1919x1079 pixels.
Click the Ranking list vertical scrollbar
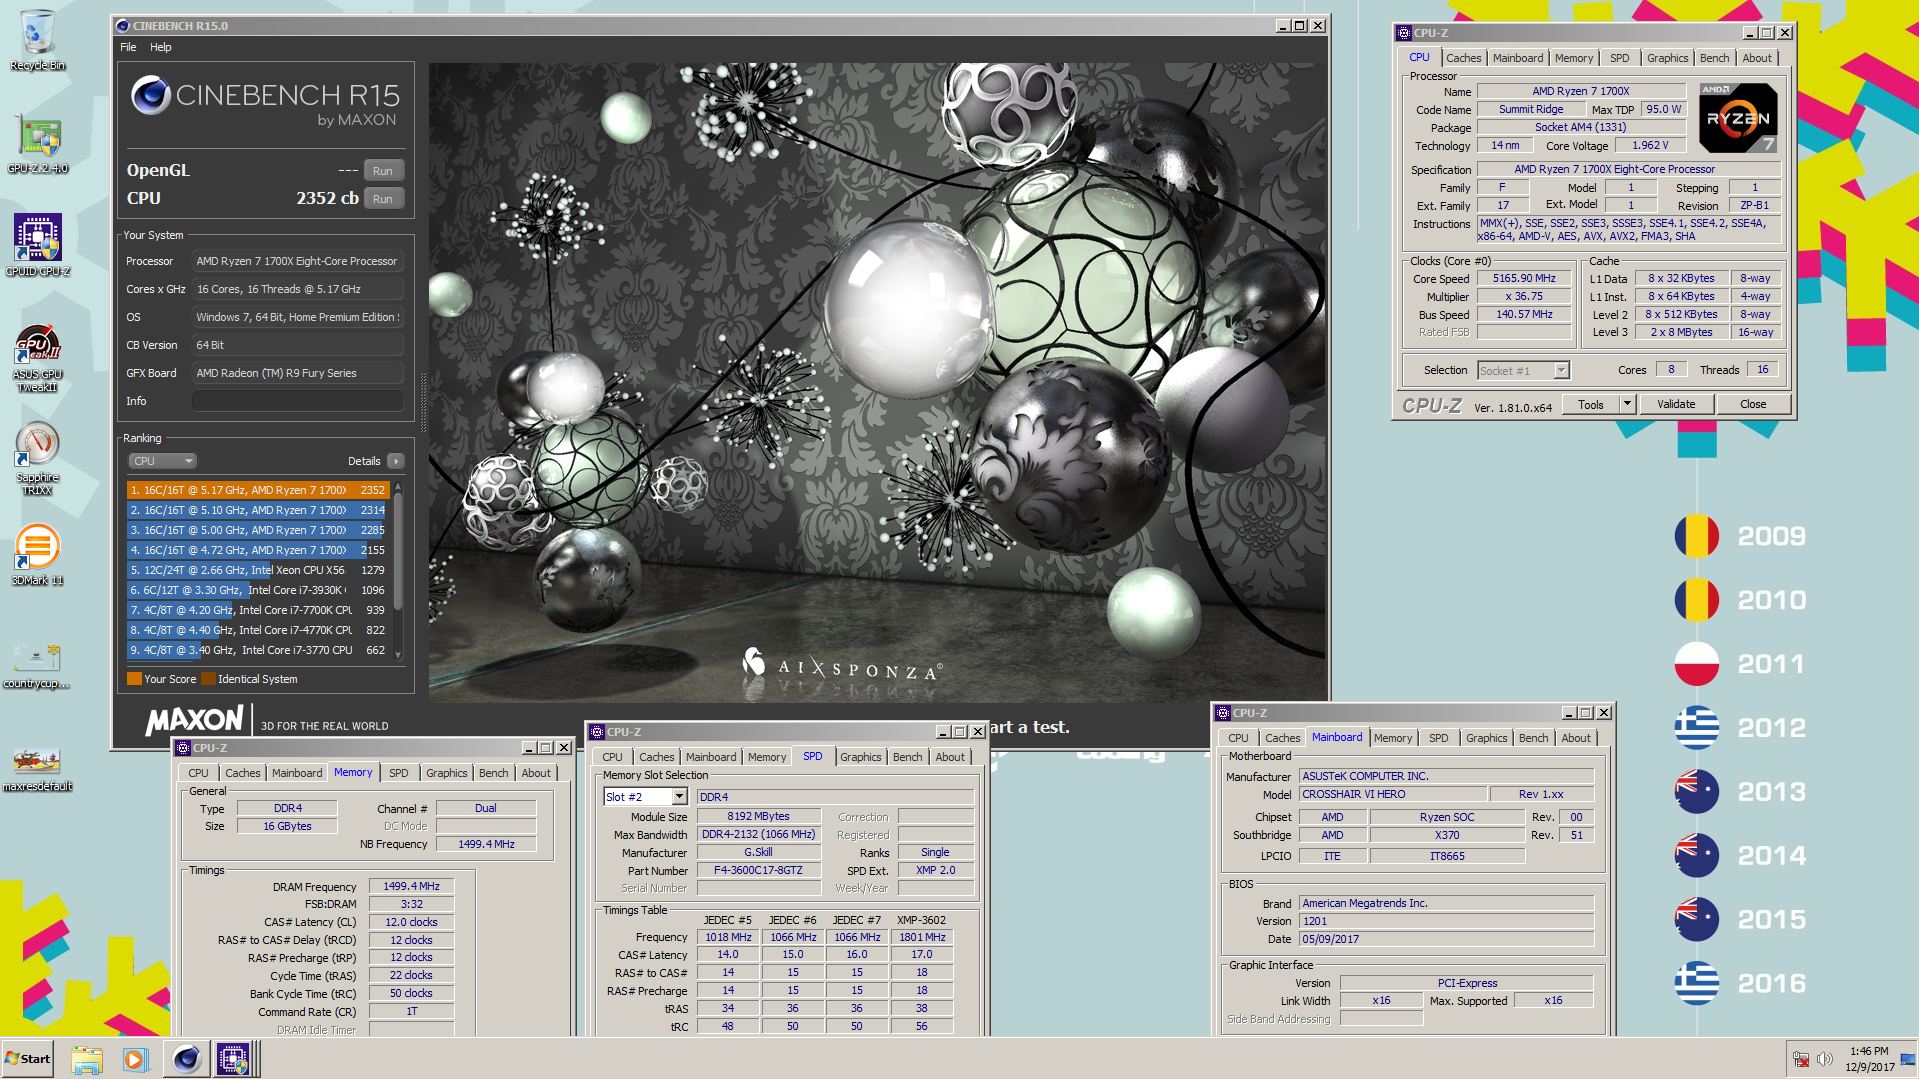coord(397,570)
